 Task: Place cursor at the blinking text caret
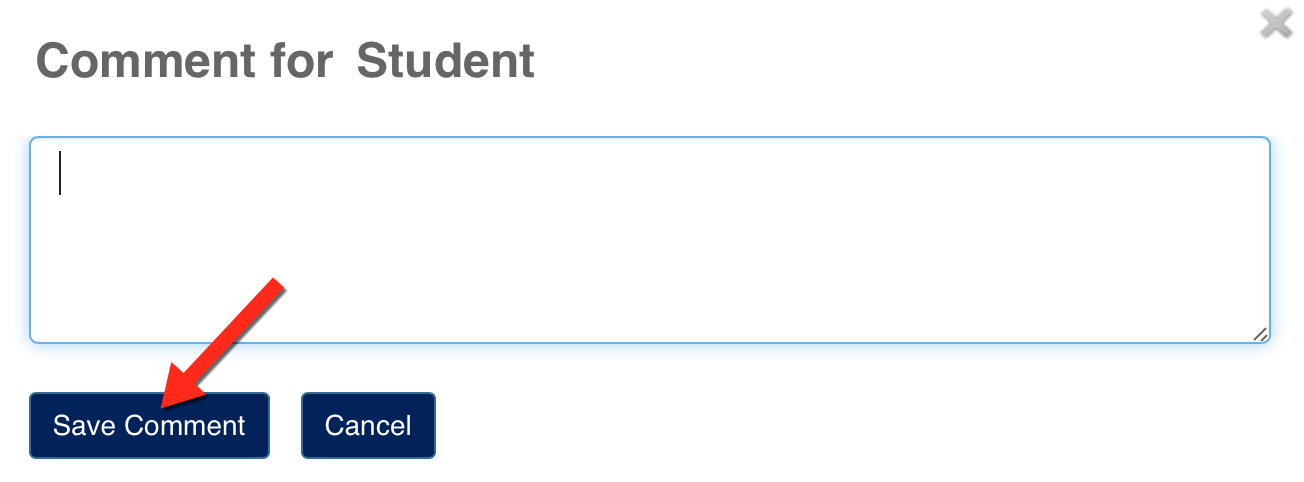click(61, 172)
